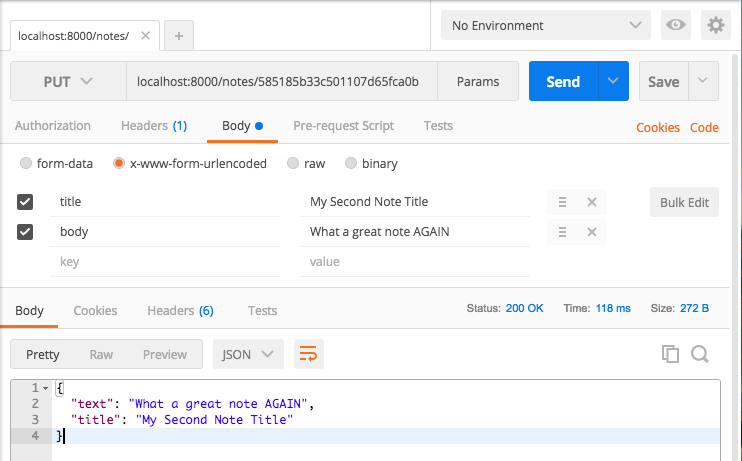Uncheck the title parameter checkbox
Viewport: 742px width, 461px height.
pos(25,202)
